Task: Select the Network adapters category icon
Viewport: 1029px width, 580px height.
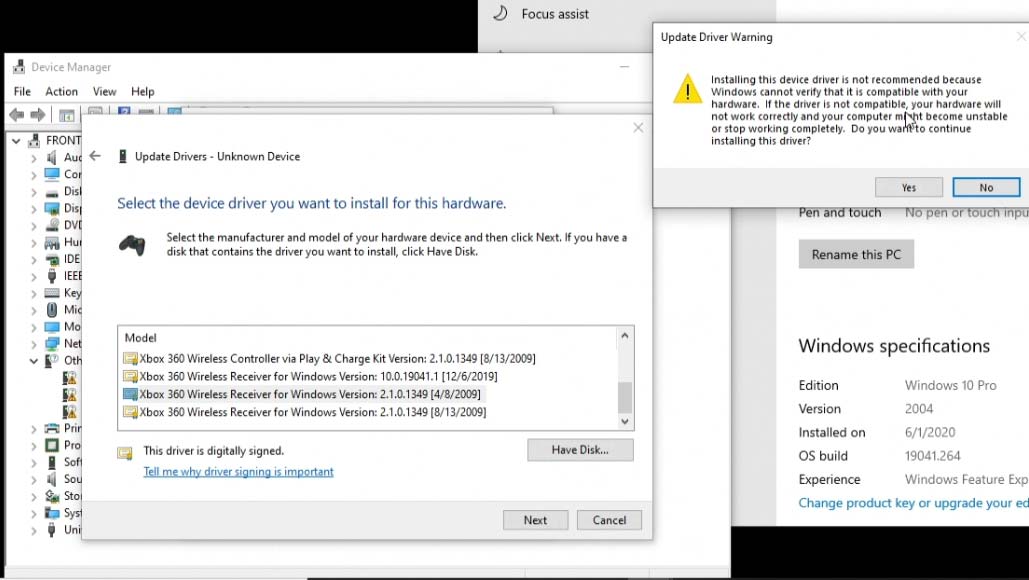Action: pyautogui.click(x=52, y=344)
